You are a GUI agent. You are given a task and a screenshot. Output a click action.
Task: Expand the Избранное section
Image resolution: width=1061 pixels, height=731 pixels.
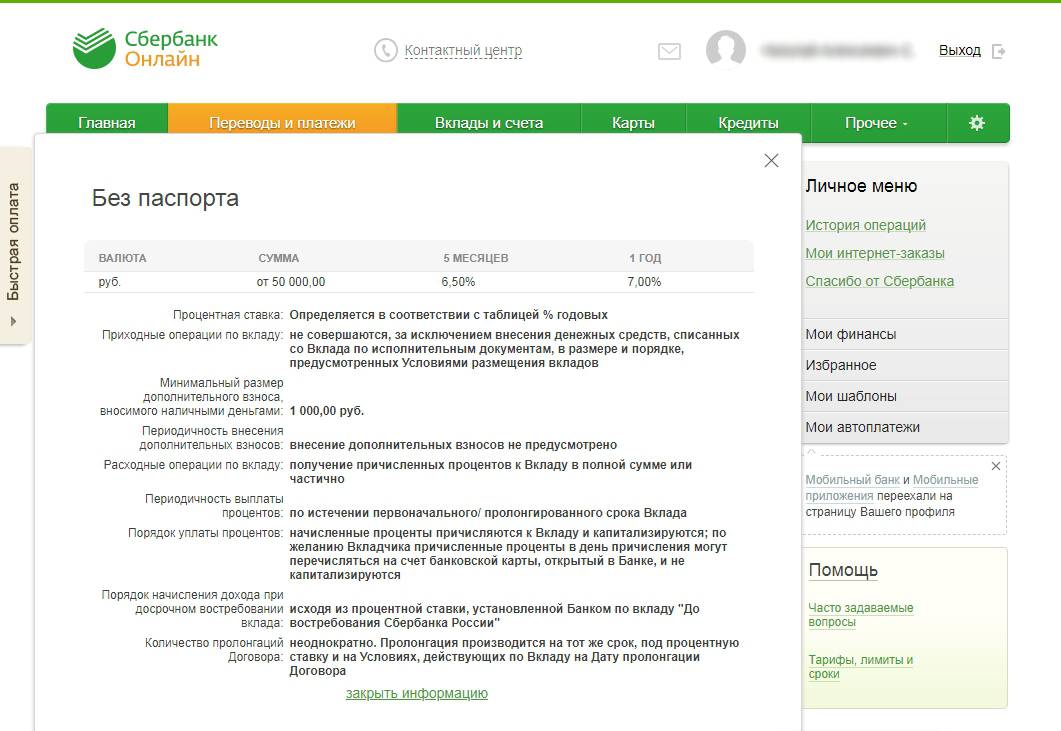841,365
